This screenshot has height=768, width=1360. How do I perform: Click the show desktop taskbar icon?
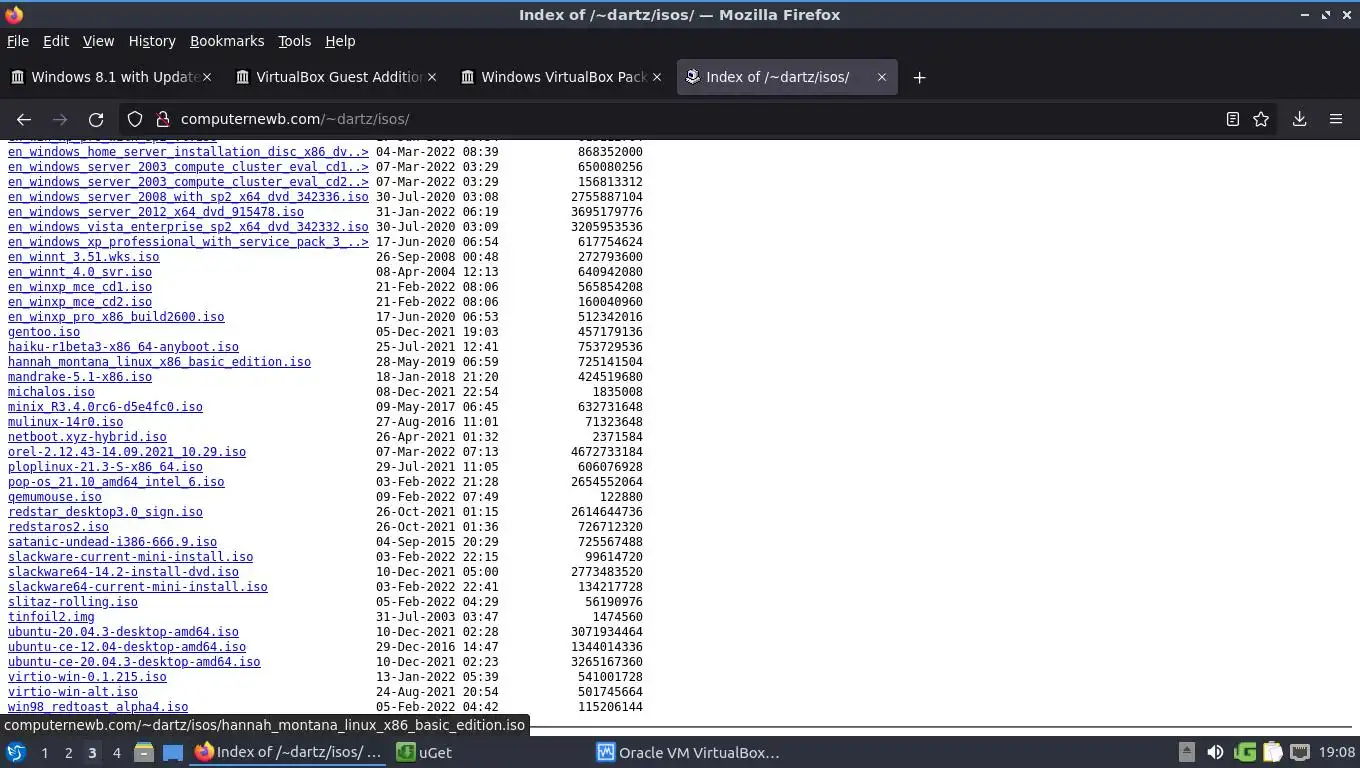click(172, 752)
